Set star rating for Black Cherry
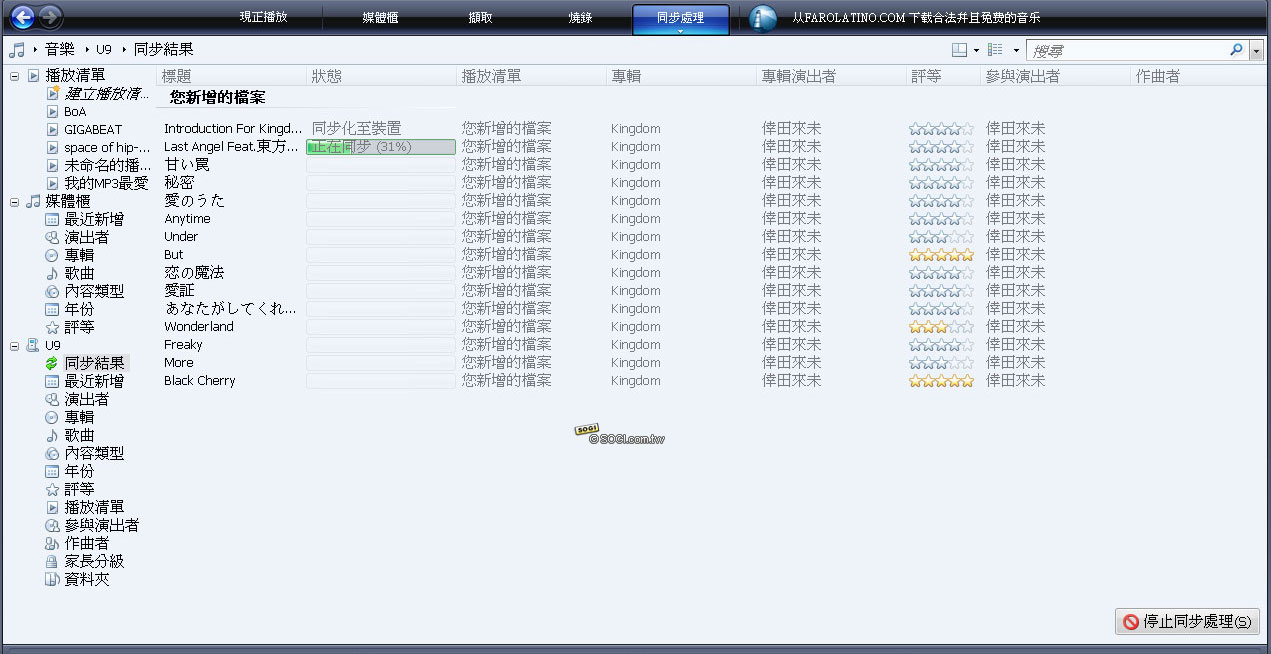This screenshot has width=1271, height=654. tap(940, 381)
